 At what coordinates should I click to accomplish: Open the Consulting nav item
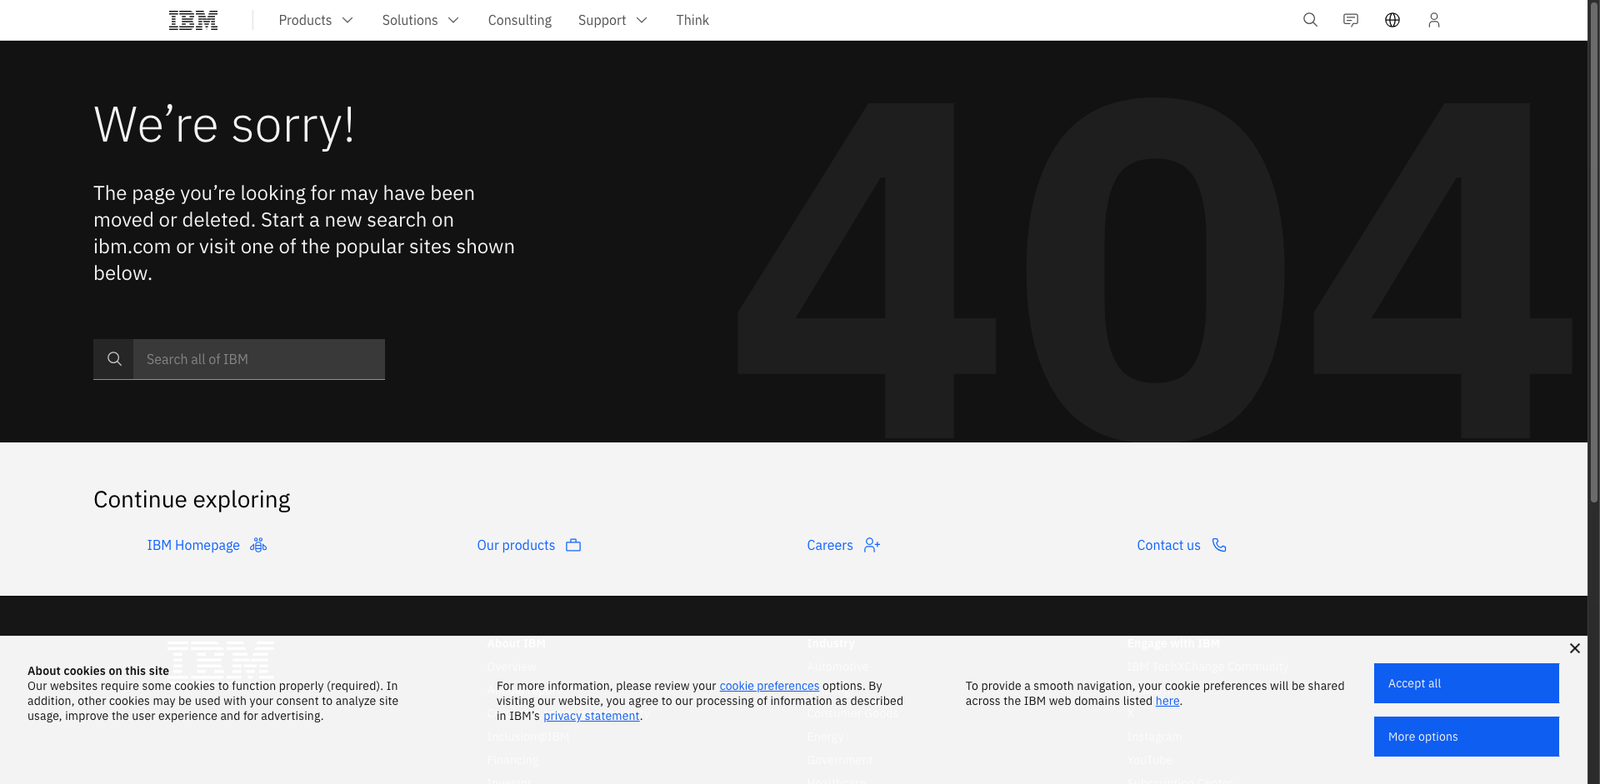(520, 20)
